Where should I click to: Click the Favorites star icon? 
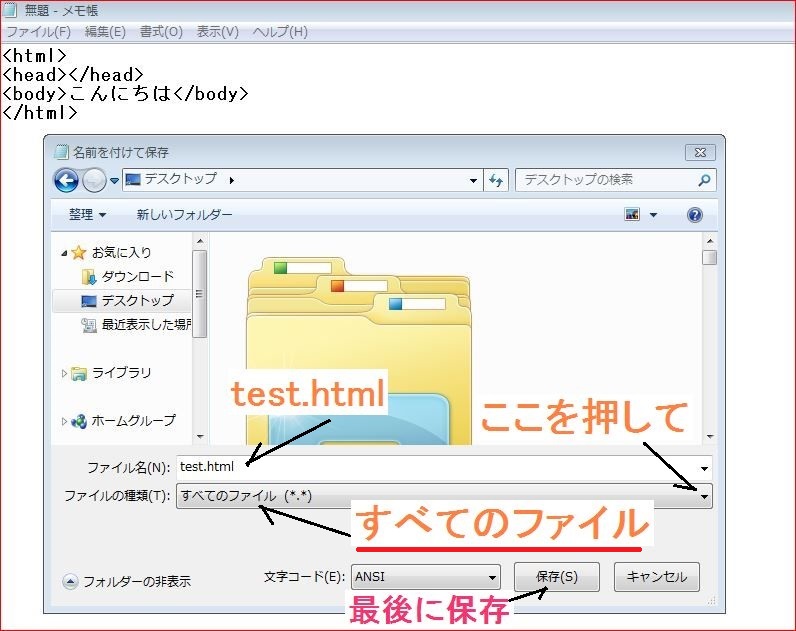coord(78,252)
